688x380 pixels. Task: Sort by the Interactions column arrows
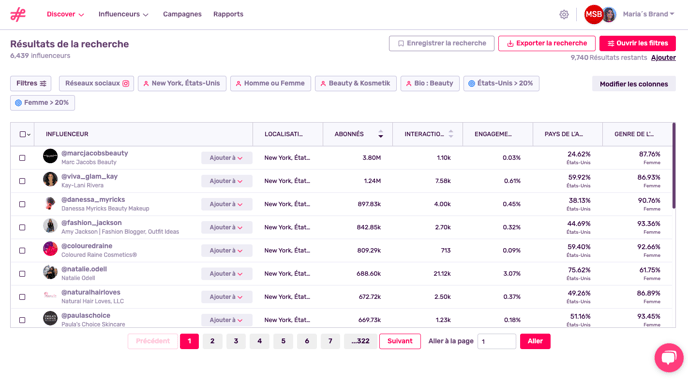pyautogui.click(x=451, y=134)
